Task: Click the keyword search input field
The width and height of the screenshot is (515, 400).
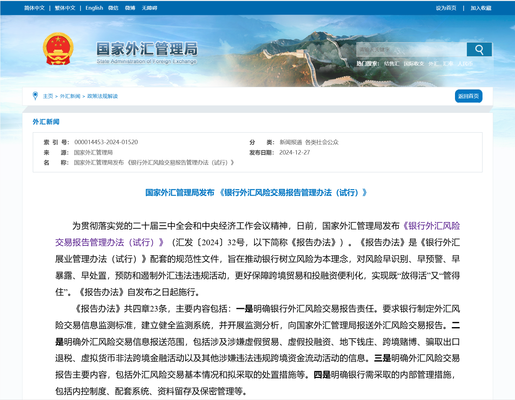Action: (411, 50)
